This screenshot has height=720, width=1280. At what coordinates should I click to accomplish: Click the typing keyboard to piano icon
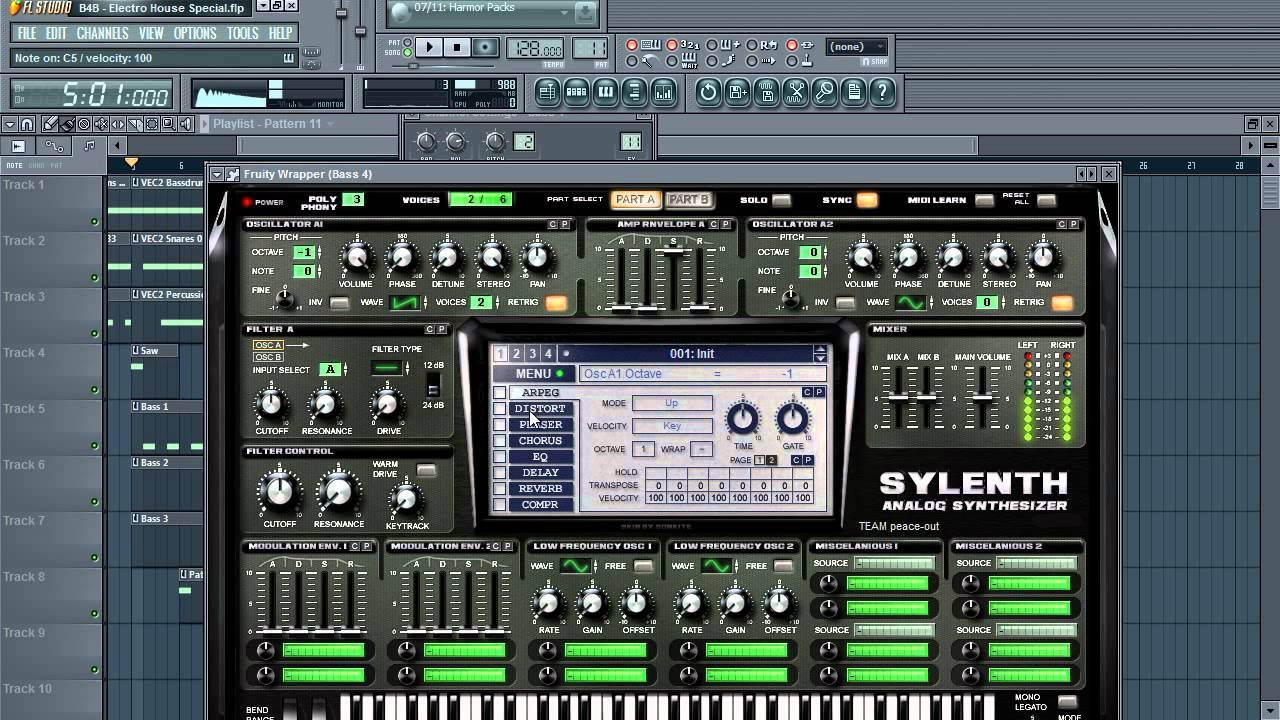click(x=651, y=45)
